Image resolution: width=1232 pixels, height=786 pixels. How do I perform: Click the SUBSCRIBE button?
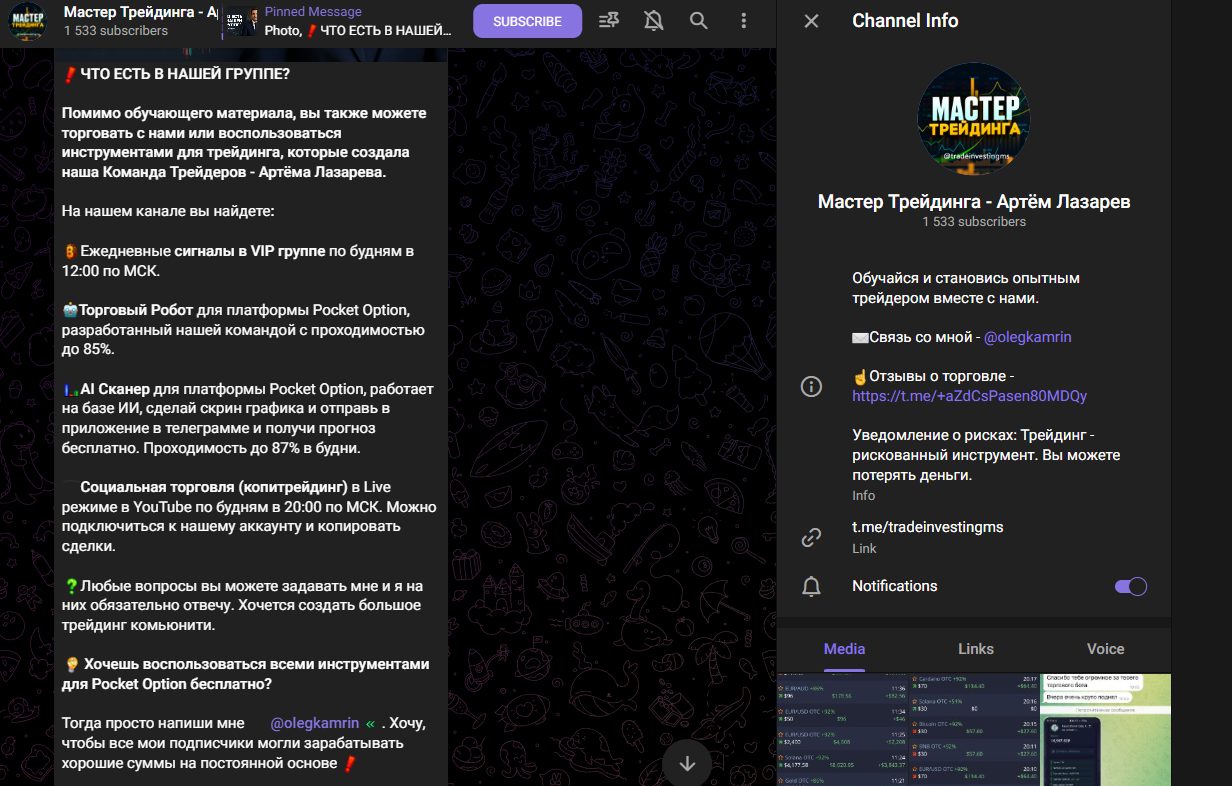point(527,21)
